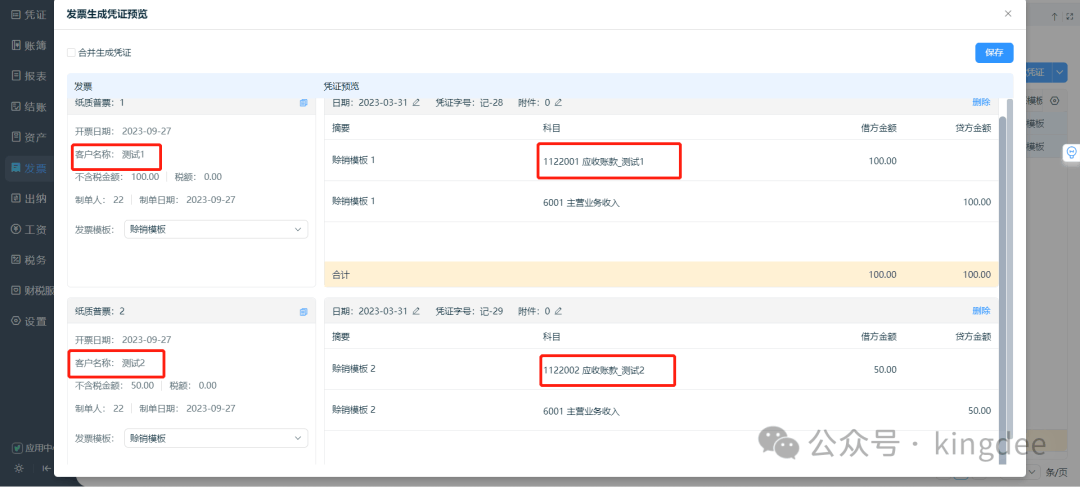Screen dimensions: 1080x487
Task: Click 删除 link on voucher 记-29
Action: [981, 311]
